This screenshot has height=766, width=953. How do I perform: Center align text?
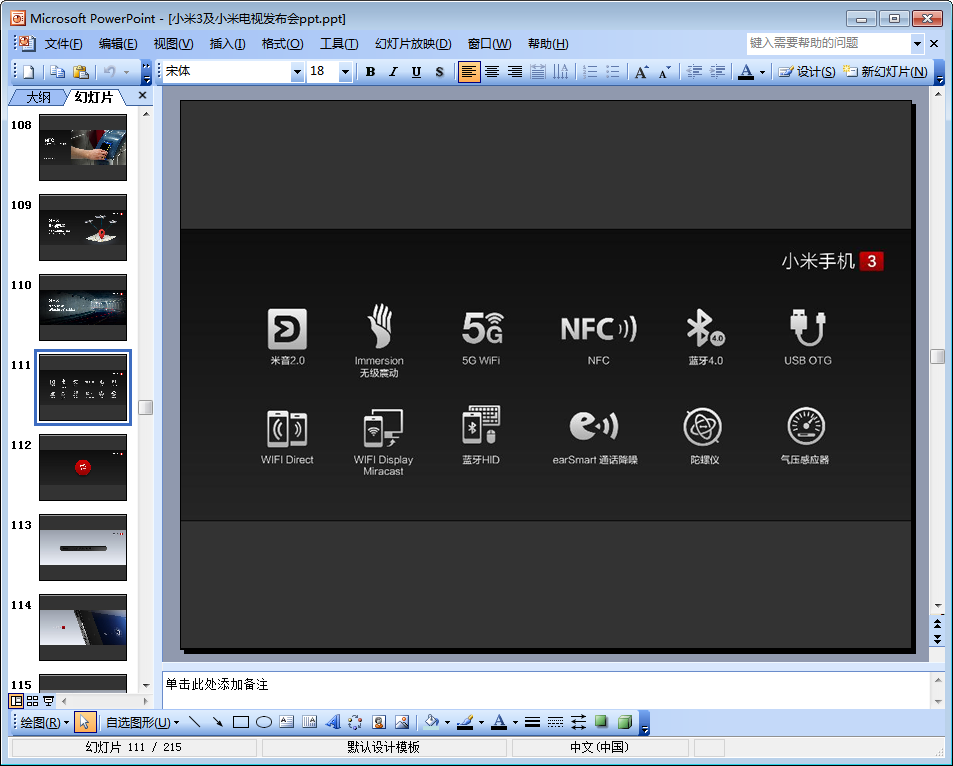pyautogui.click(x=492, y=72)
